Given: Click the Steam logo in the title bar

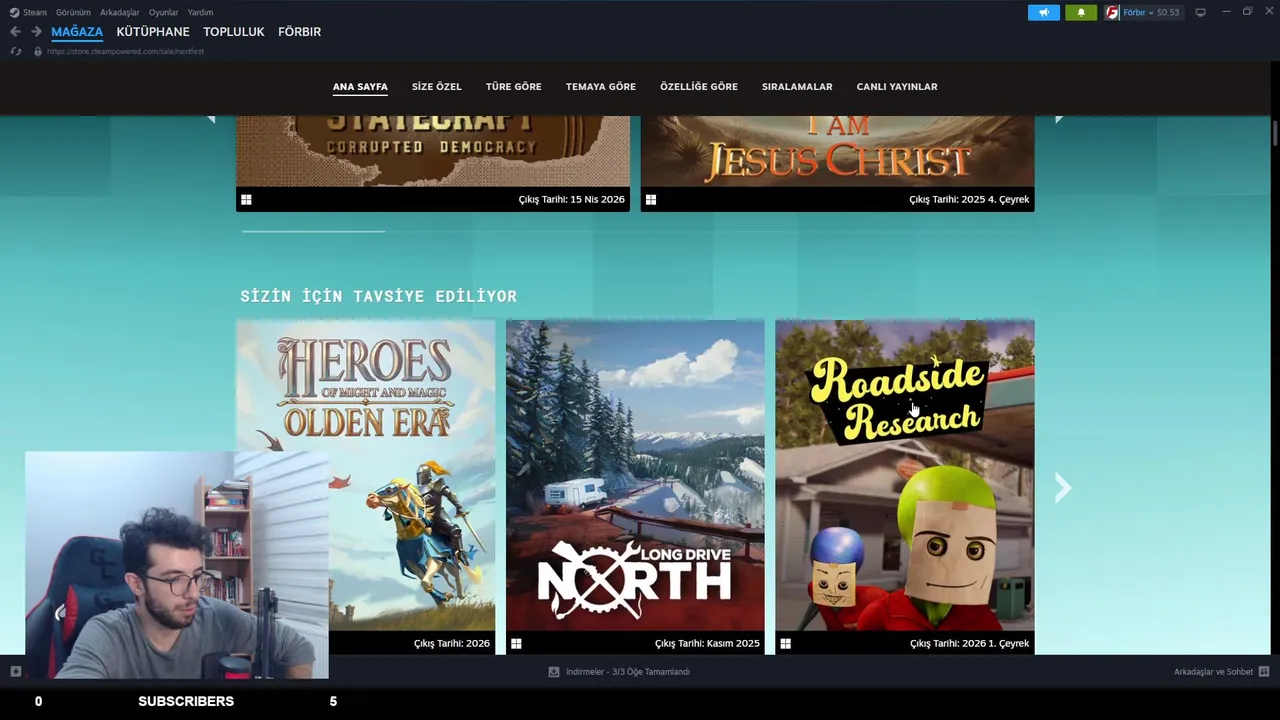Looking at the screenshot, I should tap(14, 12).
